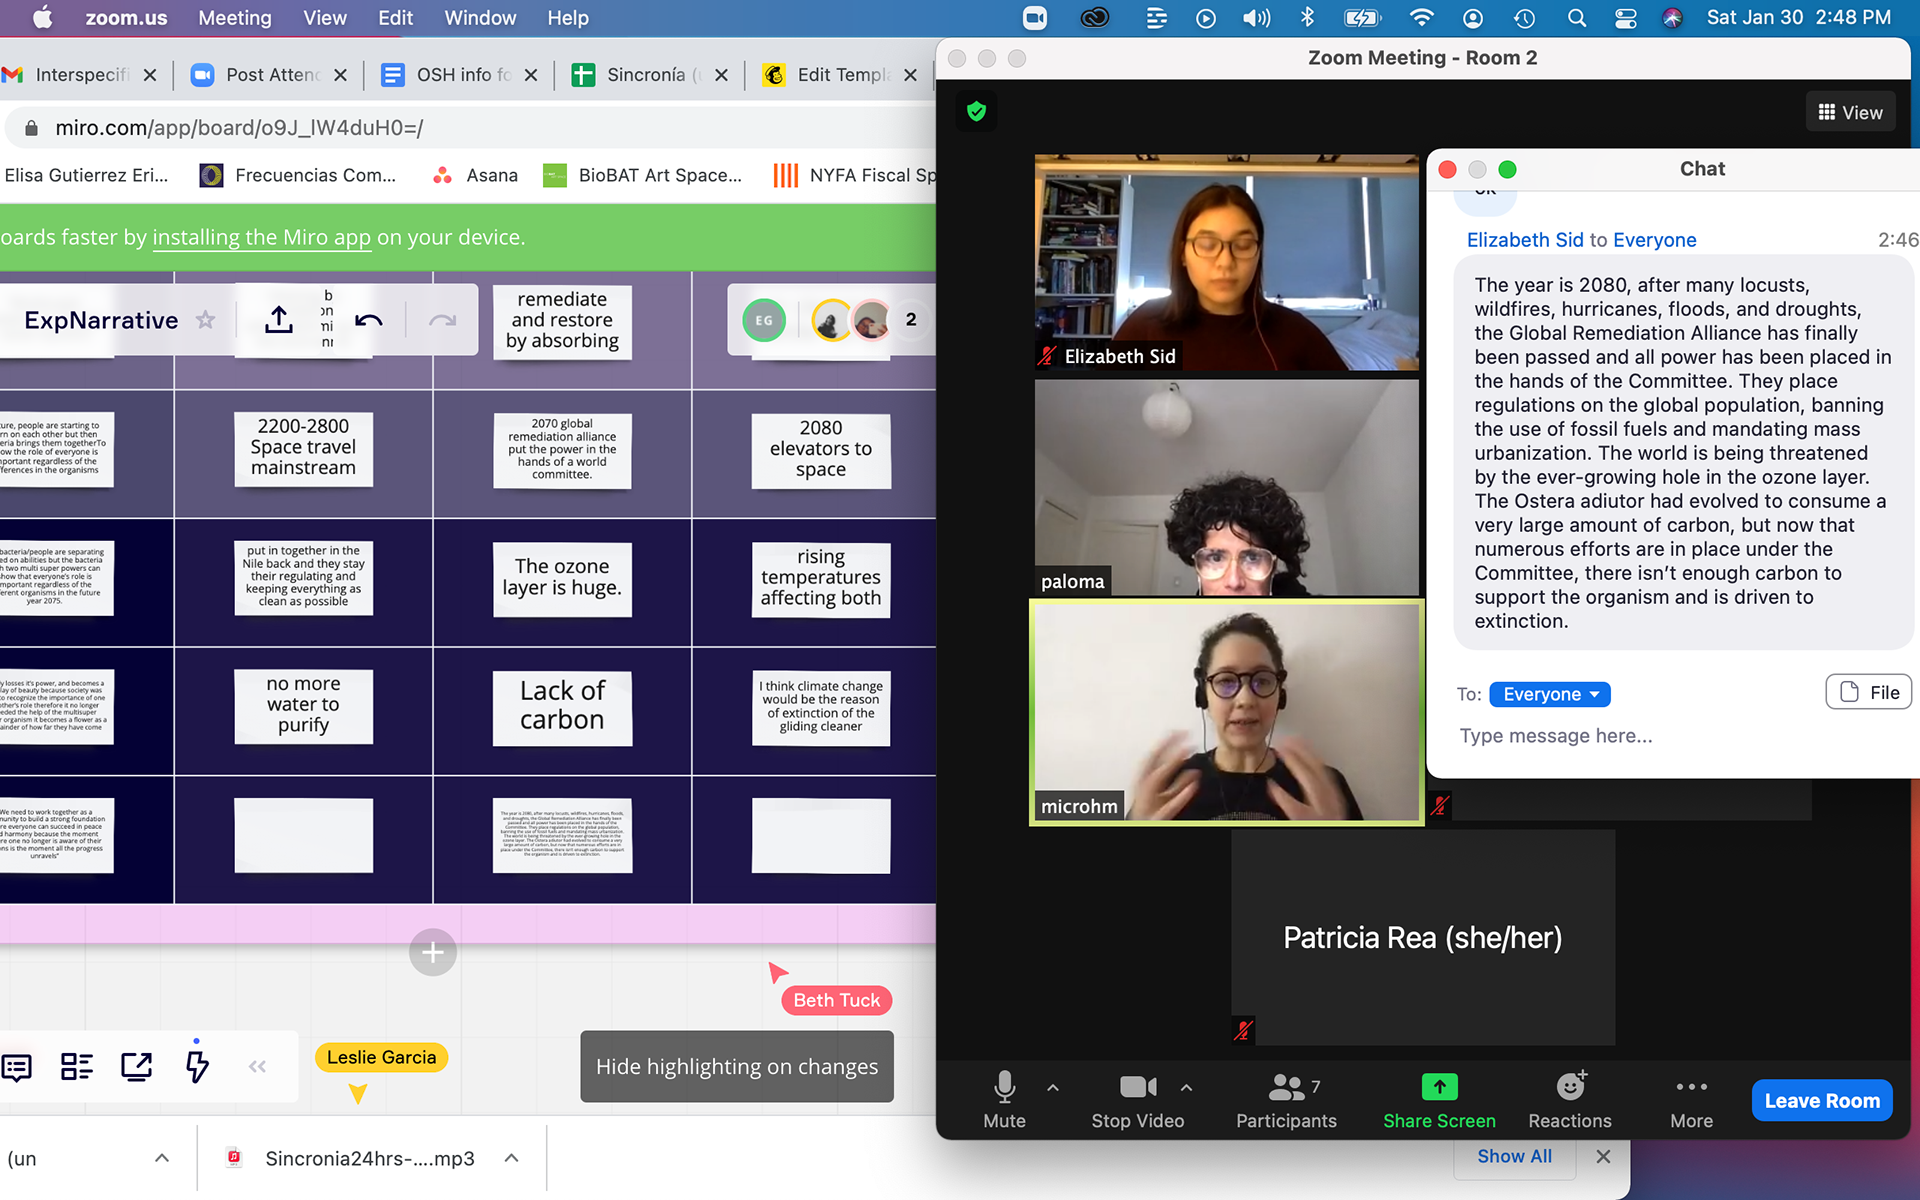This screenshot has height=1200, width=1920.
Task: Undo the last Miro action
Action: pos(369,320)
